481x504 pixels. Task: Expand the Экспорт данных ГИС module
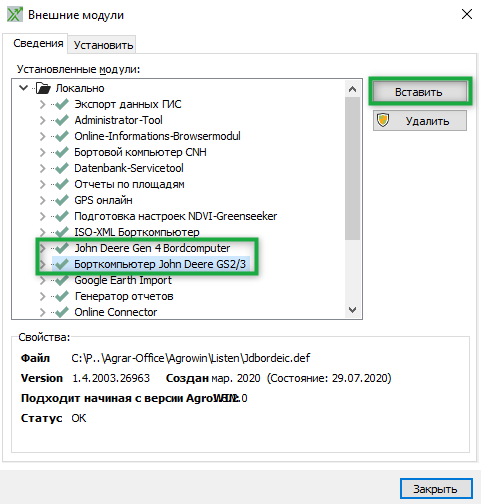tap(42, 104)
